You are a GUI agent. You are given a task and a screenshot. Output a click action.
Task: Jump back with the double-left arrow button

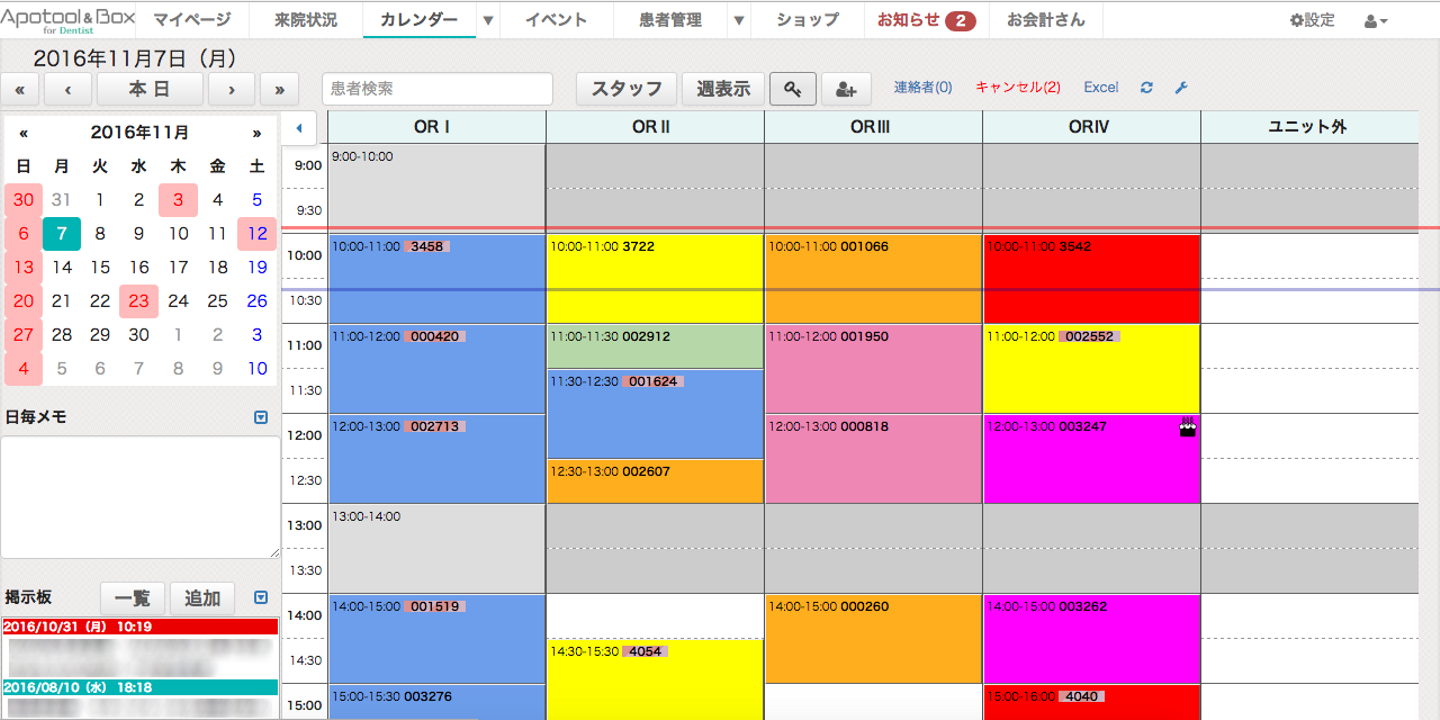pos(20,89)
